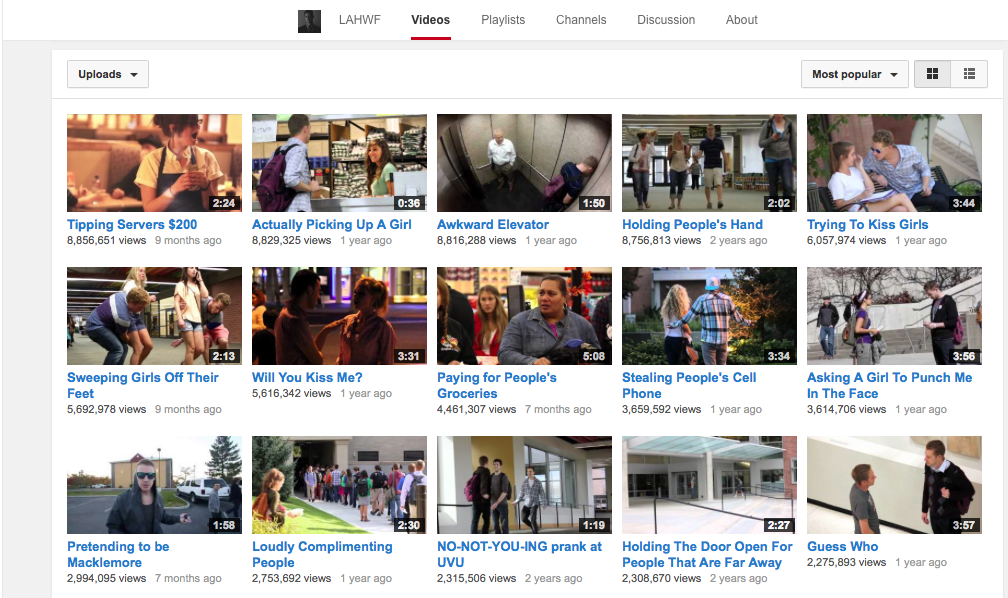The image size is (1008, 598).
Task: Click Asking A Girl To Punch Me thumbnail
Action: [x=894, y=316]
